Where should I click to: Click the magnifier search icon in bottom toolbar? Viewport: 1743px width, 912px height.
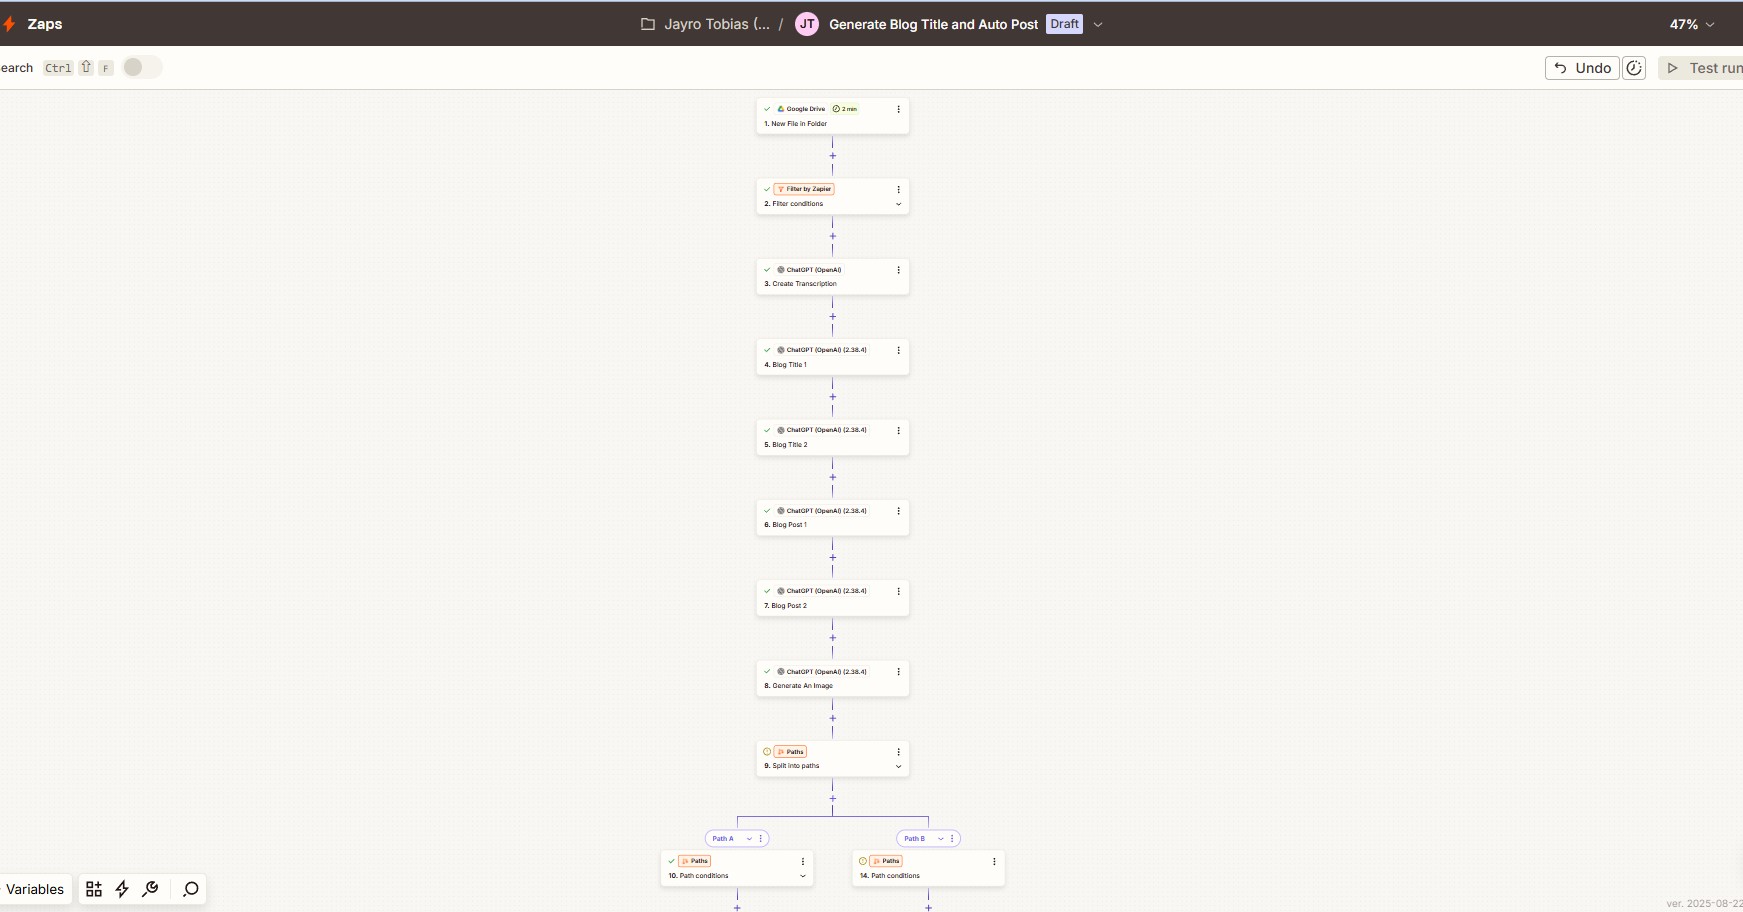pyautogui.click(x=190, y=889)
